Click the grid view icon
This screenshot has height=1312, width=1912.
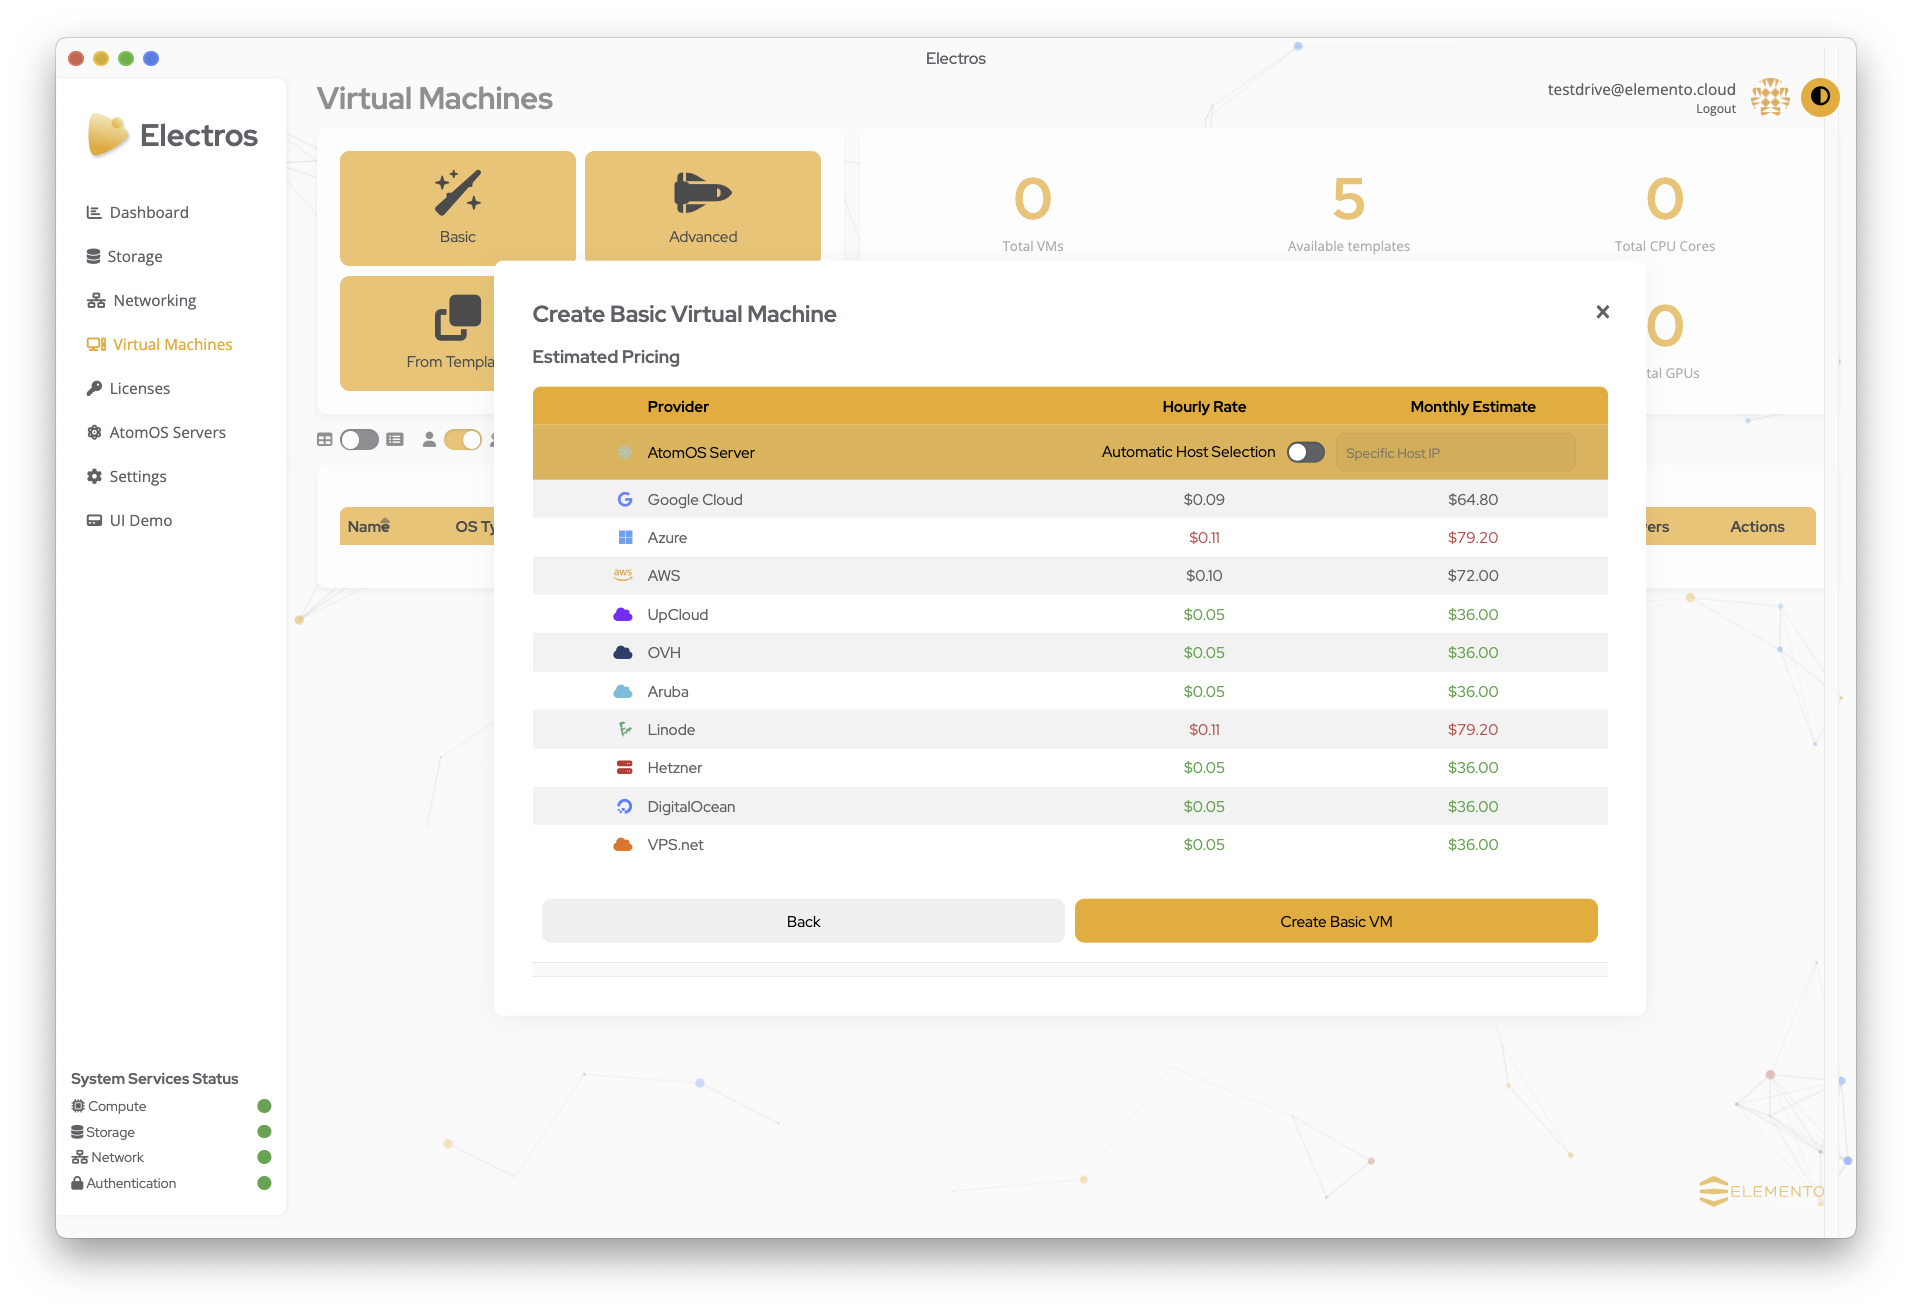click(x=325, y=439)
